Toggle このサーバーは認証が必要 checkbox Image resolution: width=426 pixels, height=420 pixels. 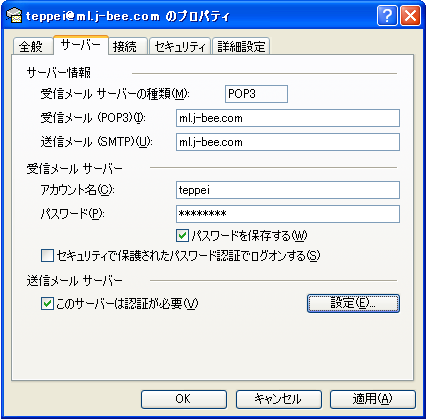click(x=47, y=304)
